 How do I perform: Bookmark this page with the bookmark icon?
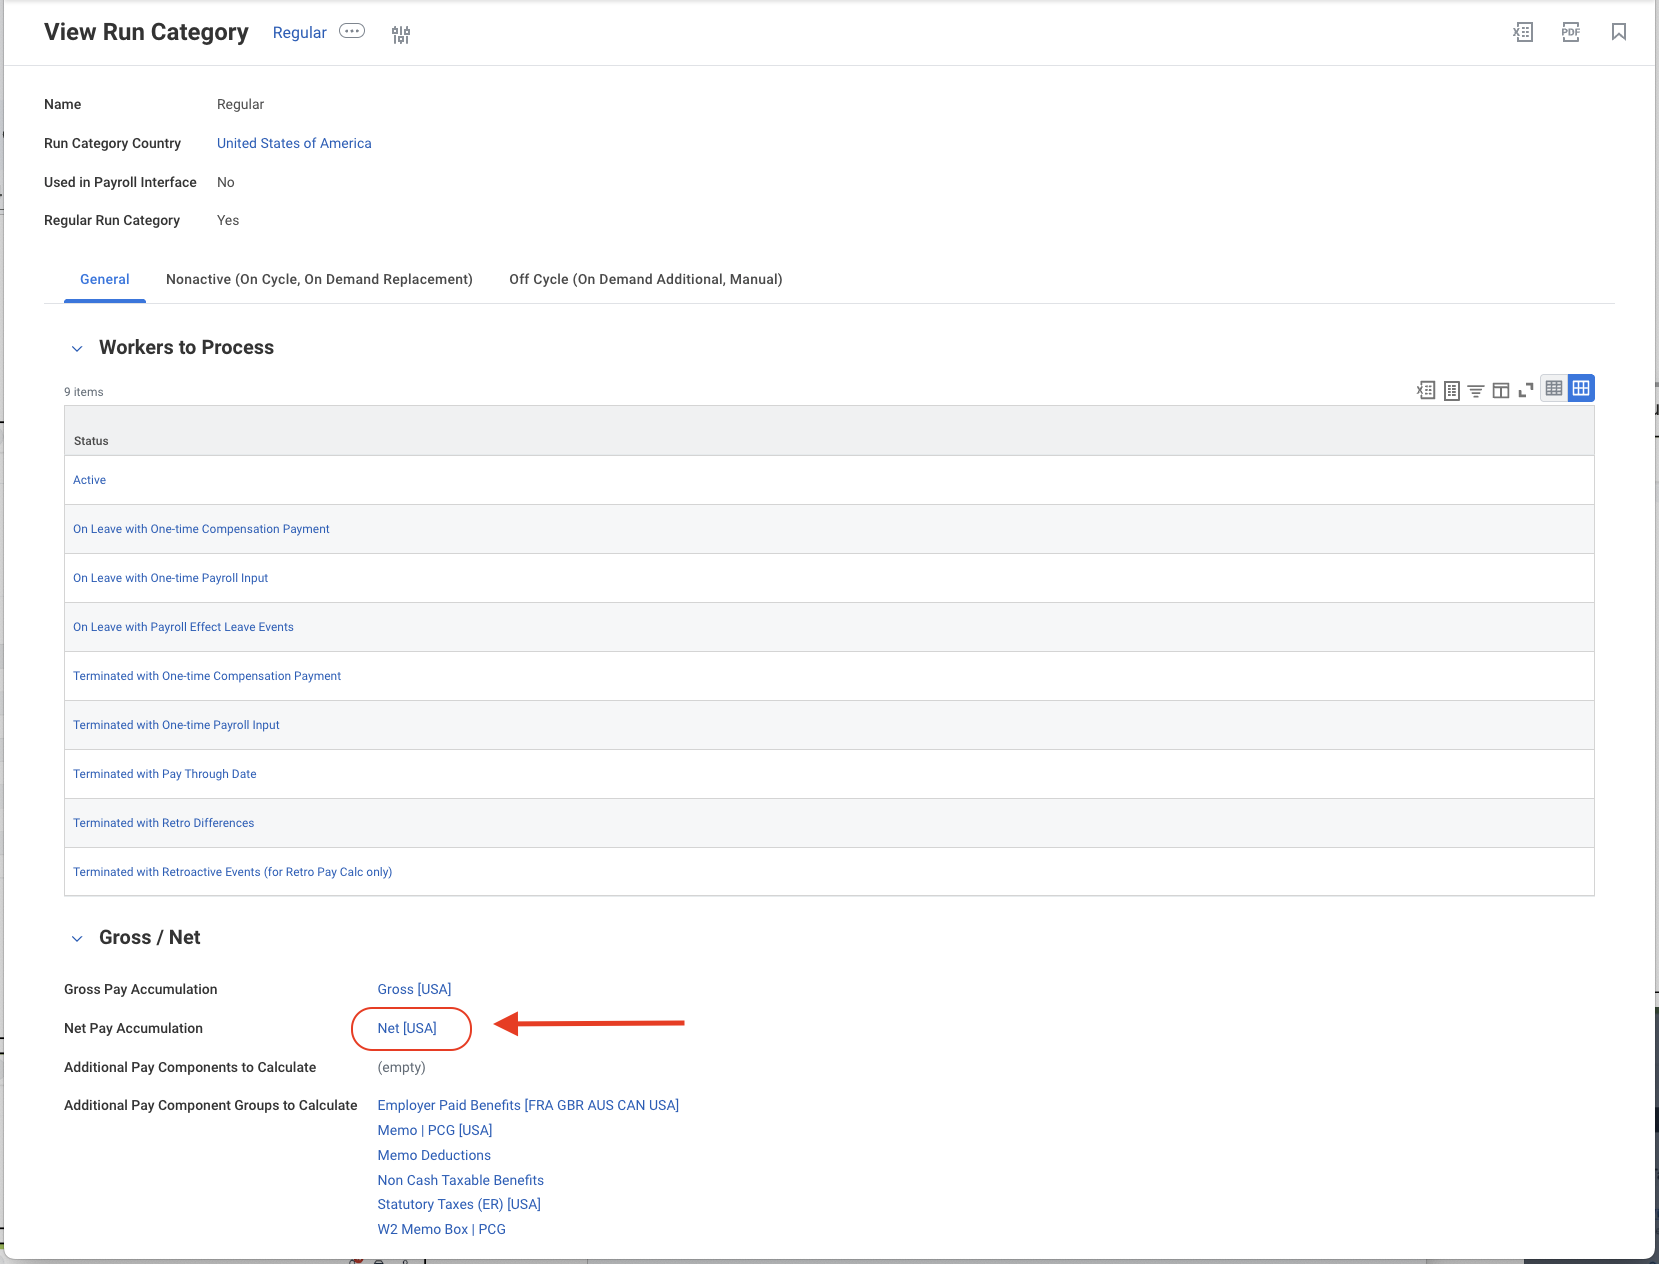click(x=1619, y=32)
